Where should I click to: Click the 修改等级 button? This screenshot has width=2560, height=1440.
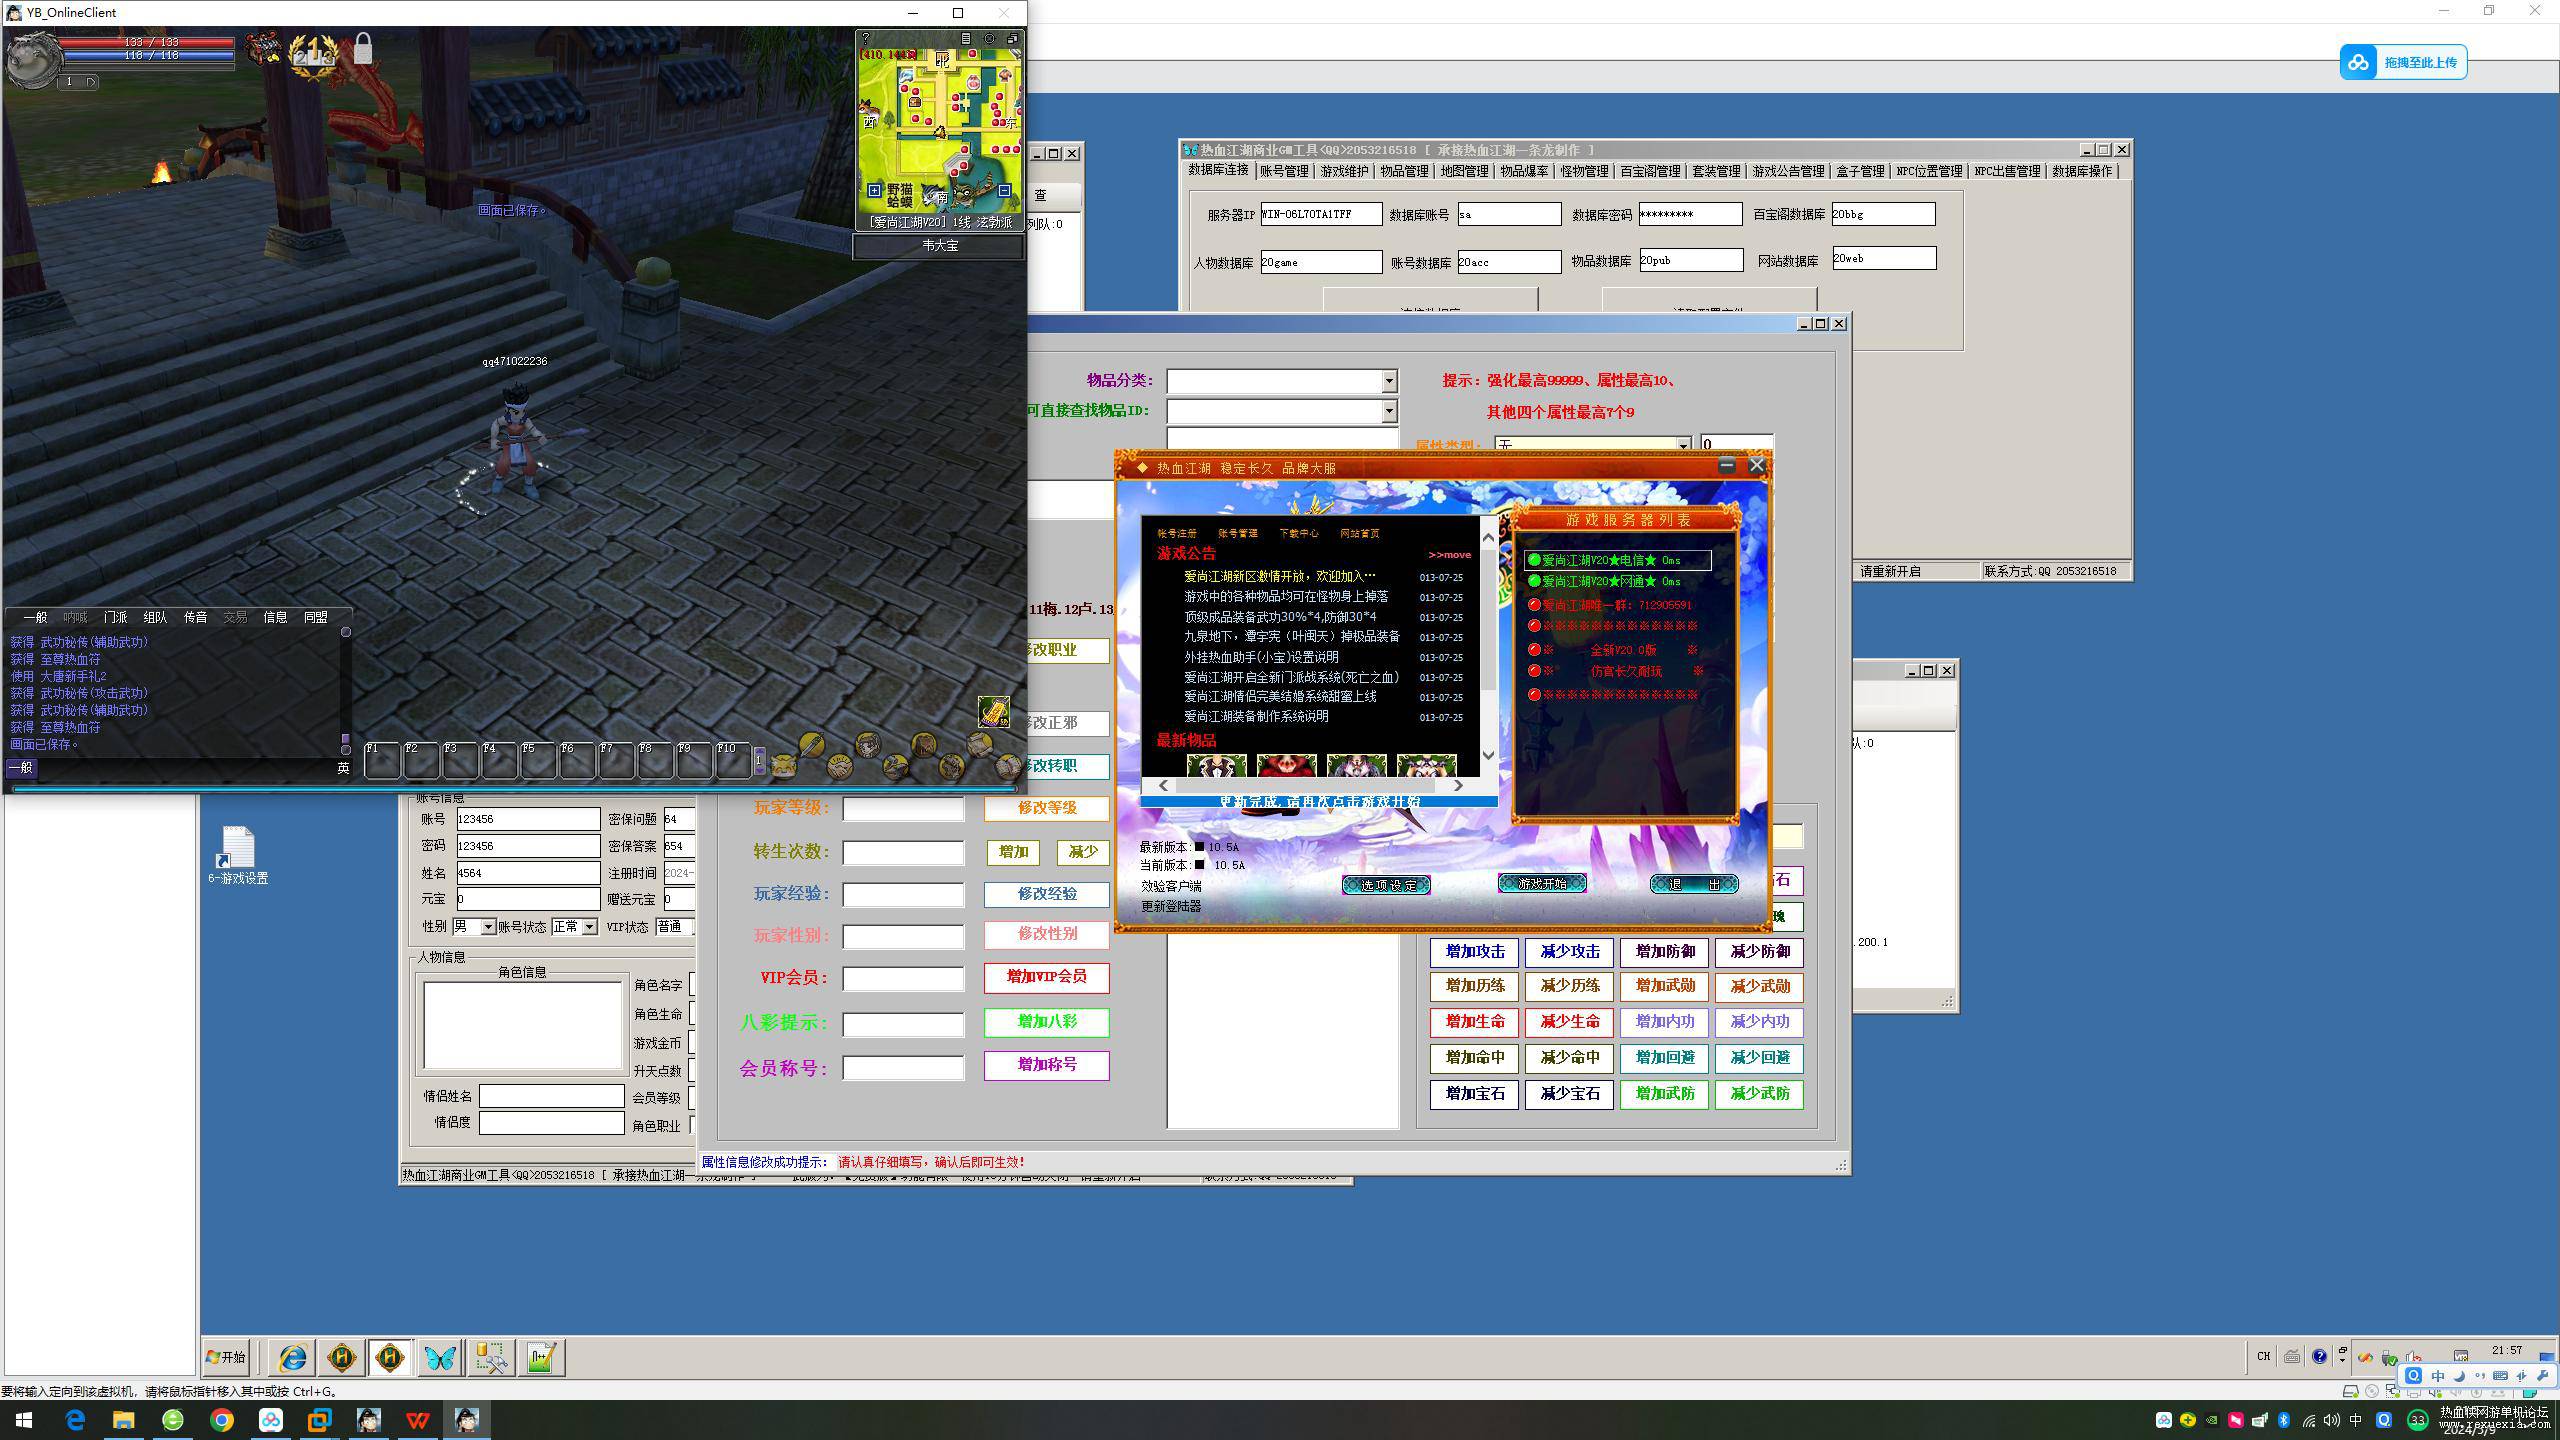(1047, 808)
